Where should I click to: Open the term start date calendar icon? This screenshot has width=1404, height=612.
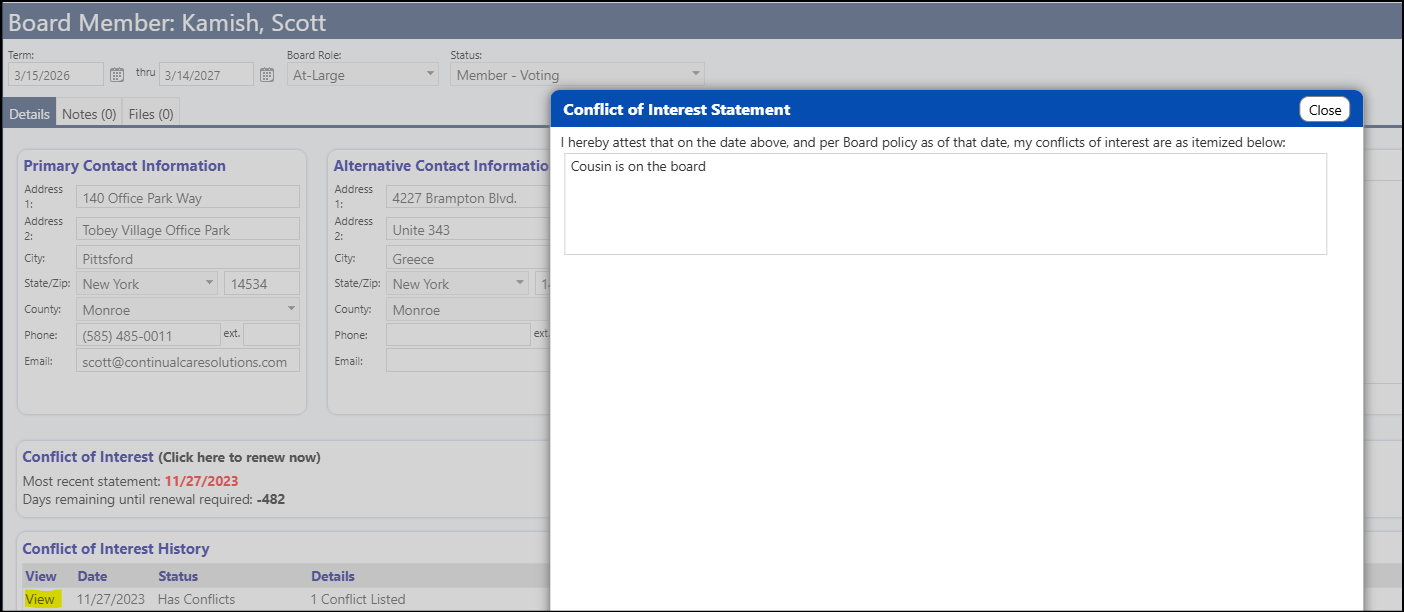pyautogui.click(x=117, y=75)
